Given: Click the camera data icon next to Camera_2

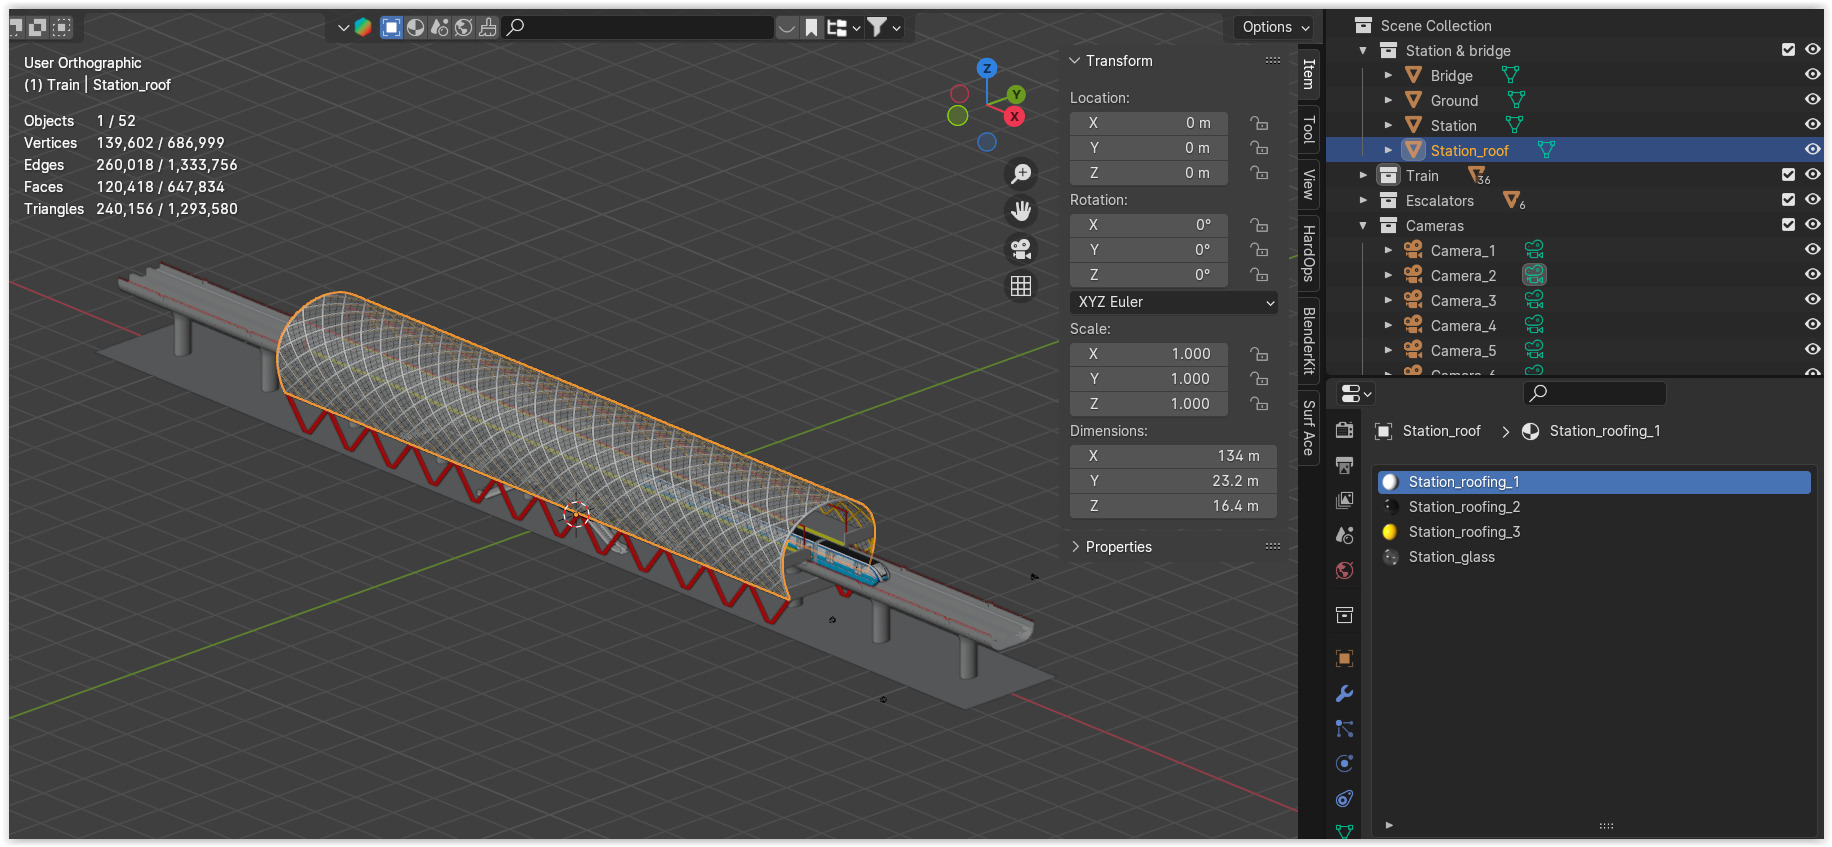Looking at the screenshot, I should (1534, 274).
